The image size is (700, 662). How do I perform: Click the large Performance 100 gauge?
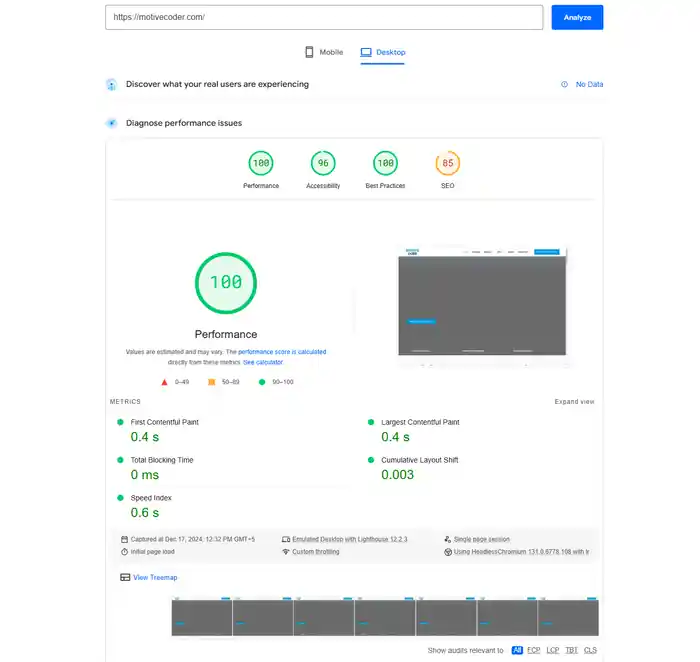226,283
